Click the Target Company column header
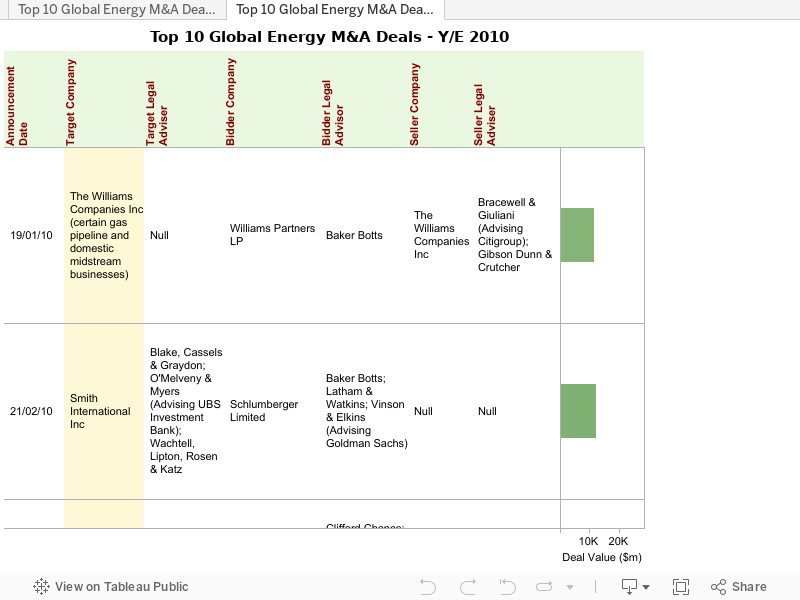 click(x=71, y=102)
